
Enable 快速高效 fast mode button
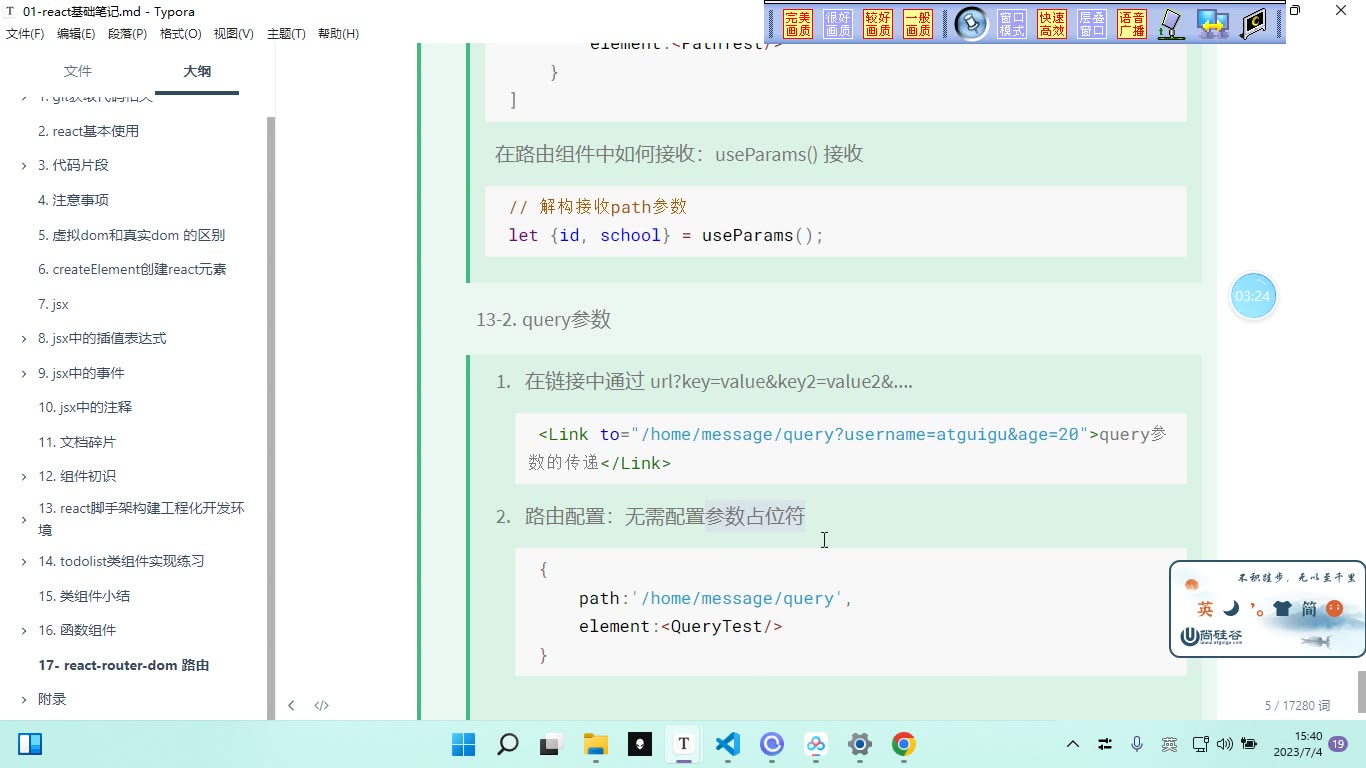pos(1052,24)
